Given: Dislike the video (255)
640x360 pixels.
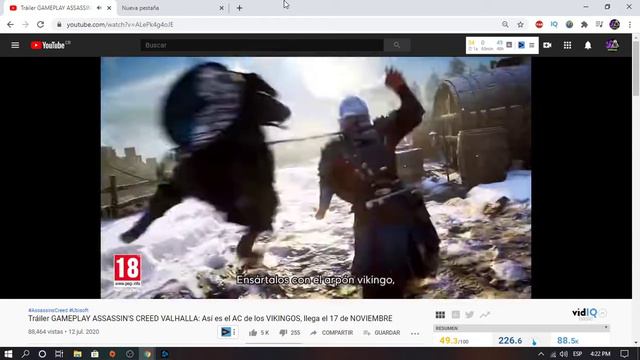Looking at the screenshot, I should point(290,333).
